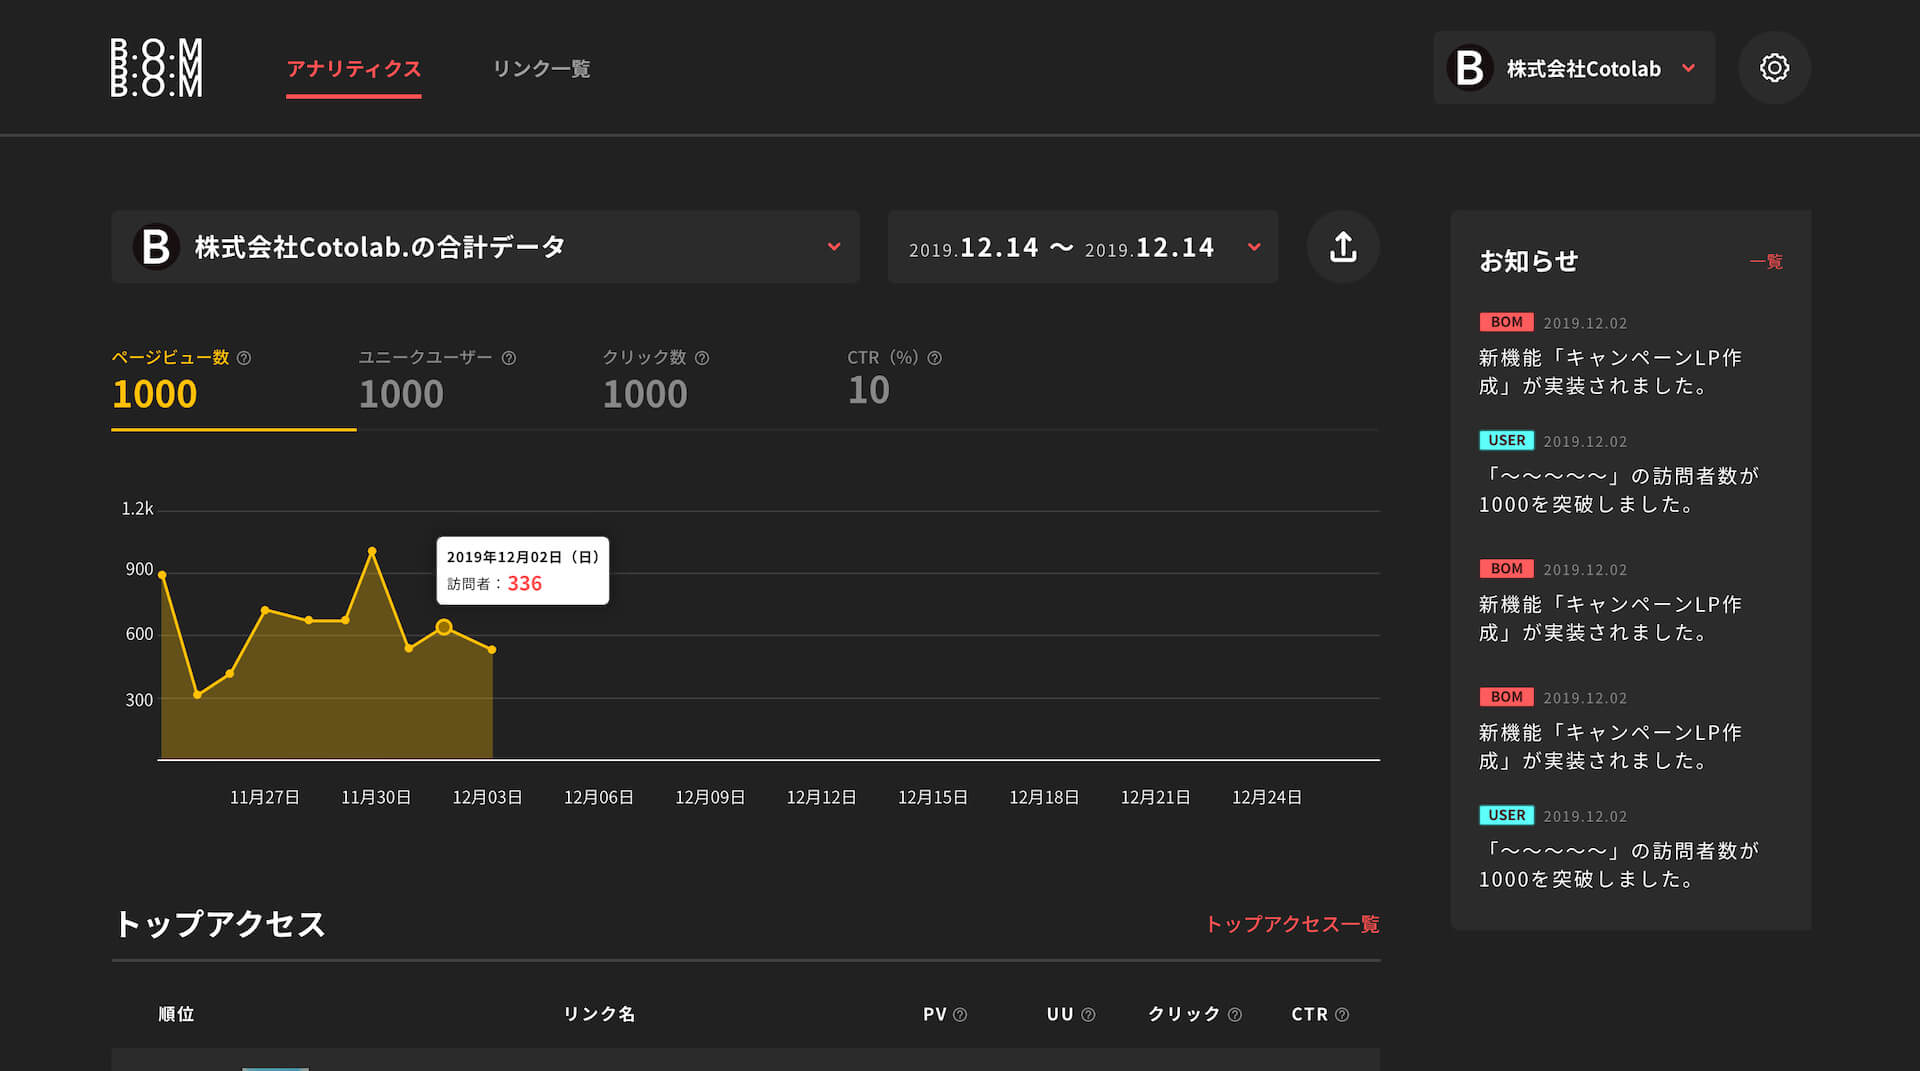Open last 訪問者数が1000を突破 notice
The width and height of the screenshot is (1920, 1071).
click(x=1618, y=865)
